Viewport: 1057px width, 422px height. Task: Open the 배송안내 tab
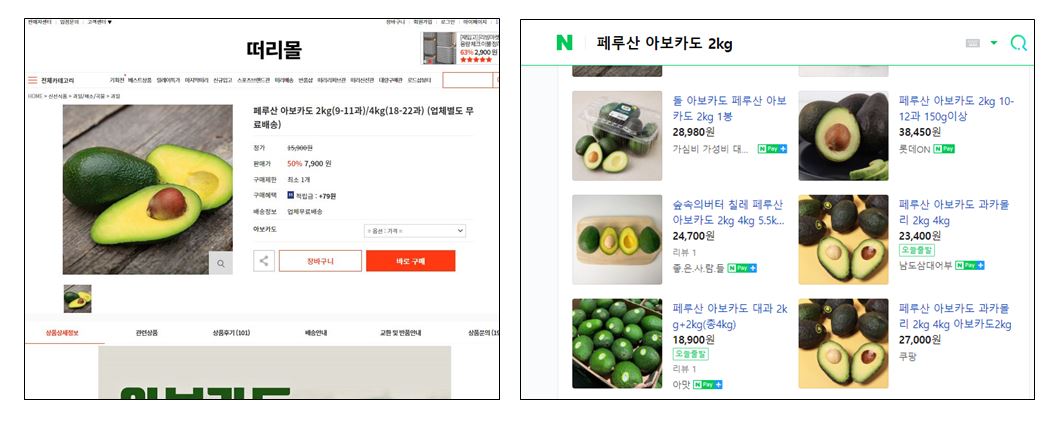click(315, 333)
